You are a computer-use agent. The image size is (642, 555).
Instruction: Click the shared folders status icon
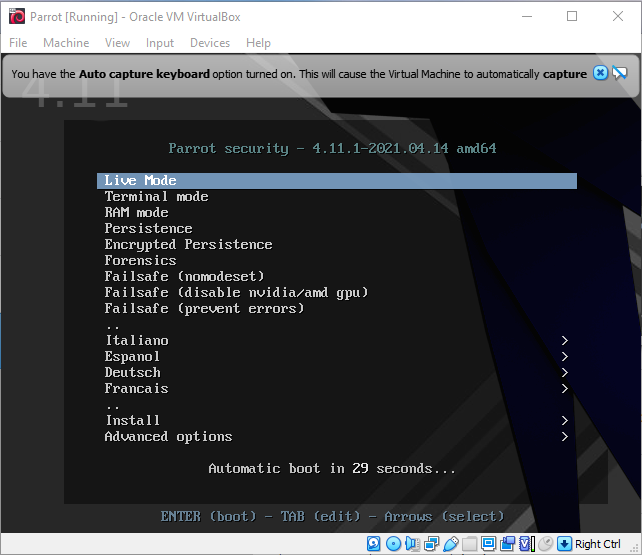[x=469, y=544]
